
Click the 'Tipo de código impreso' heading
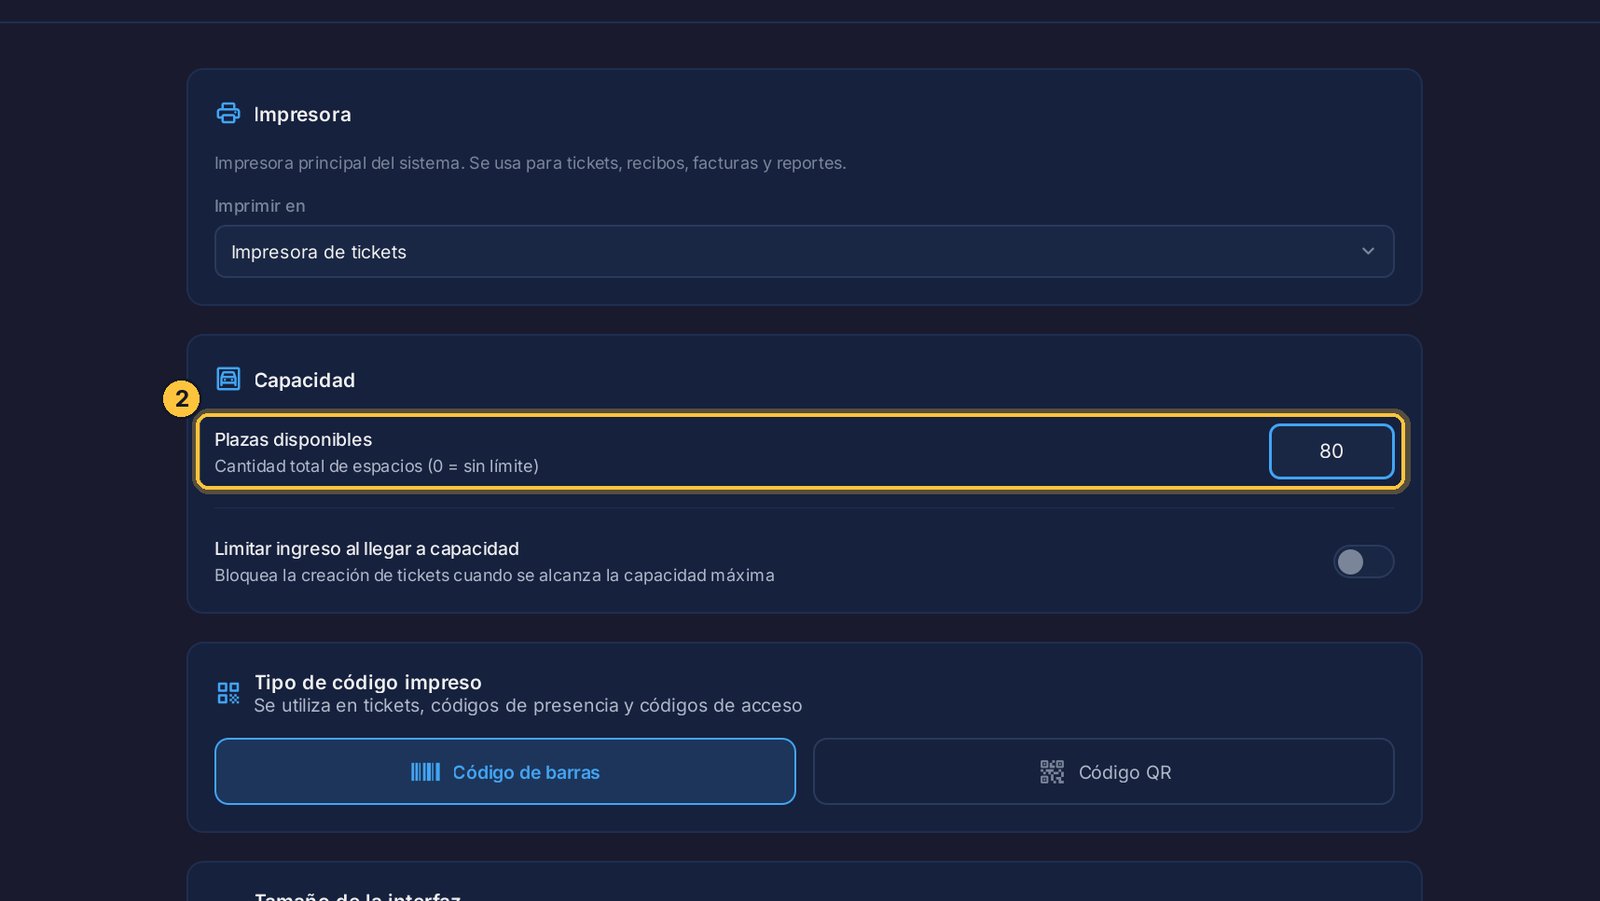(368, 682)
